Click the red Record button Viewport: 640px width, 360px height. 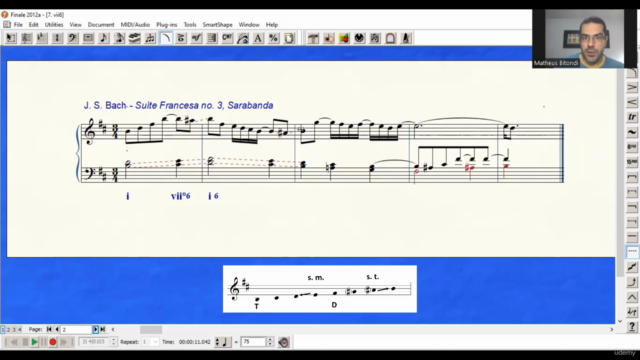click(x=53, y=342)
